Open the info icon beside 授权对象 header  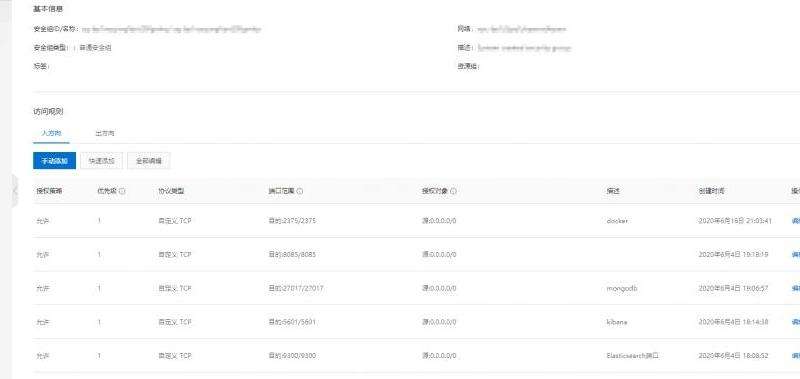point(453,191)
